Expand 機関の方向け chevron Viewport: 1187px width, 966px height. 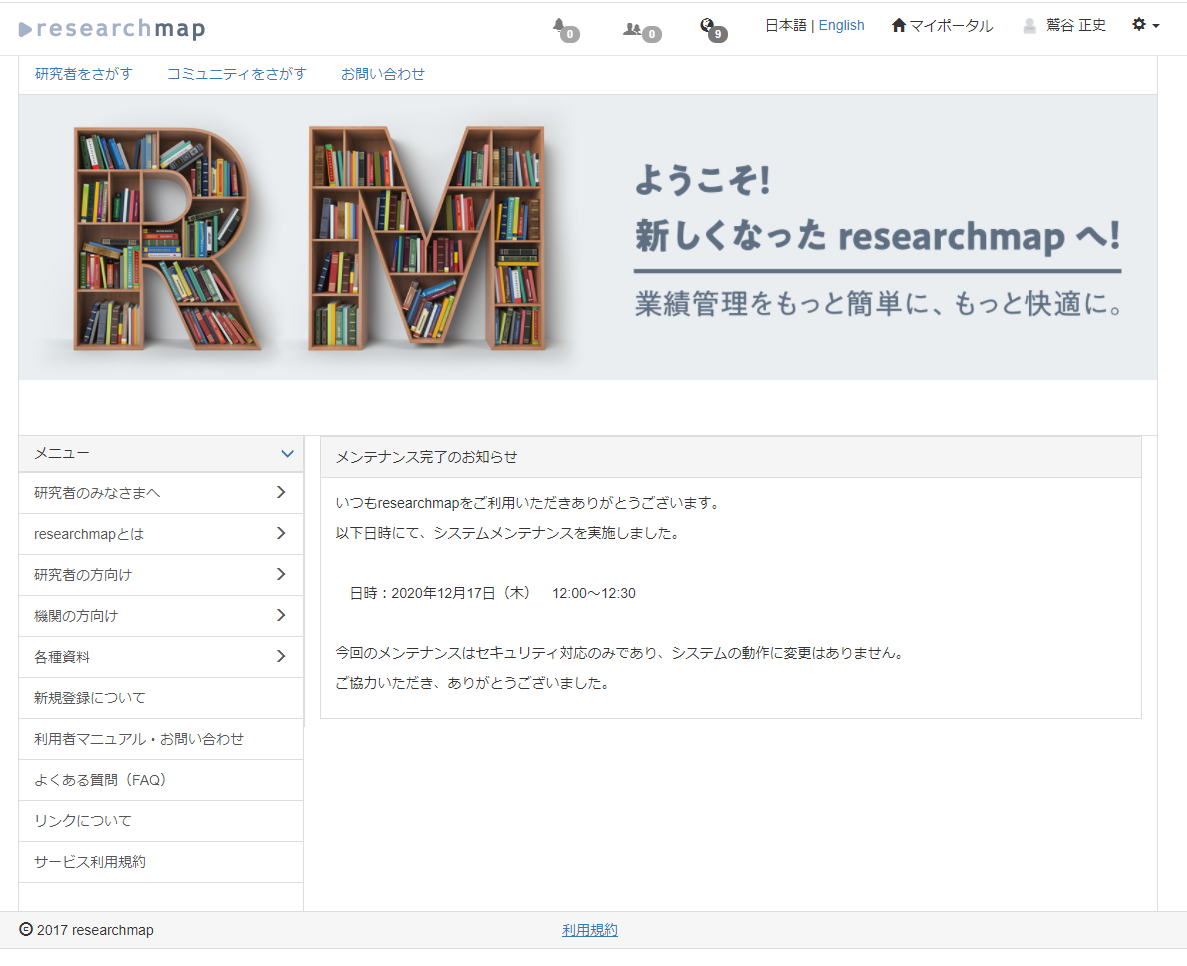(x=281, y=615)
